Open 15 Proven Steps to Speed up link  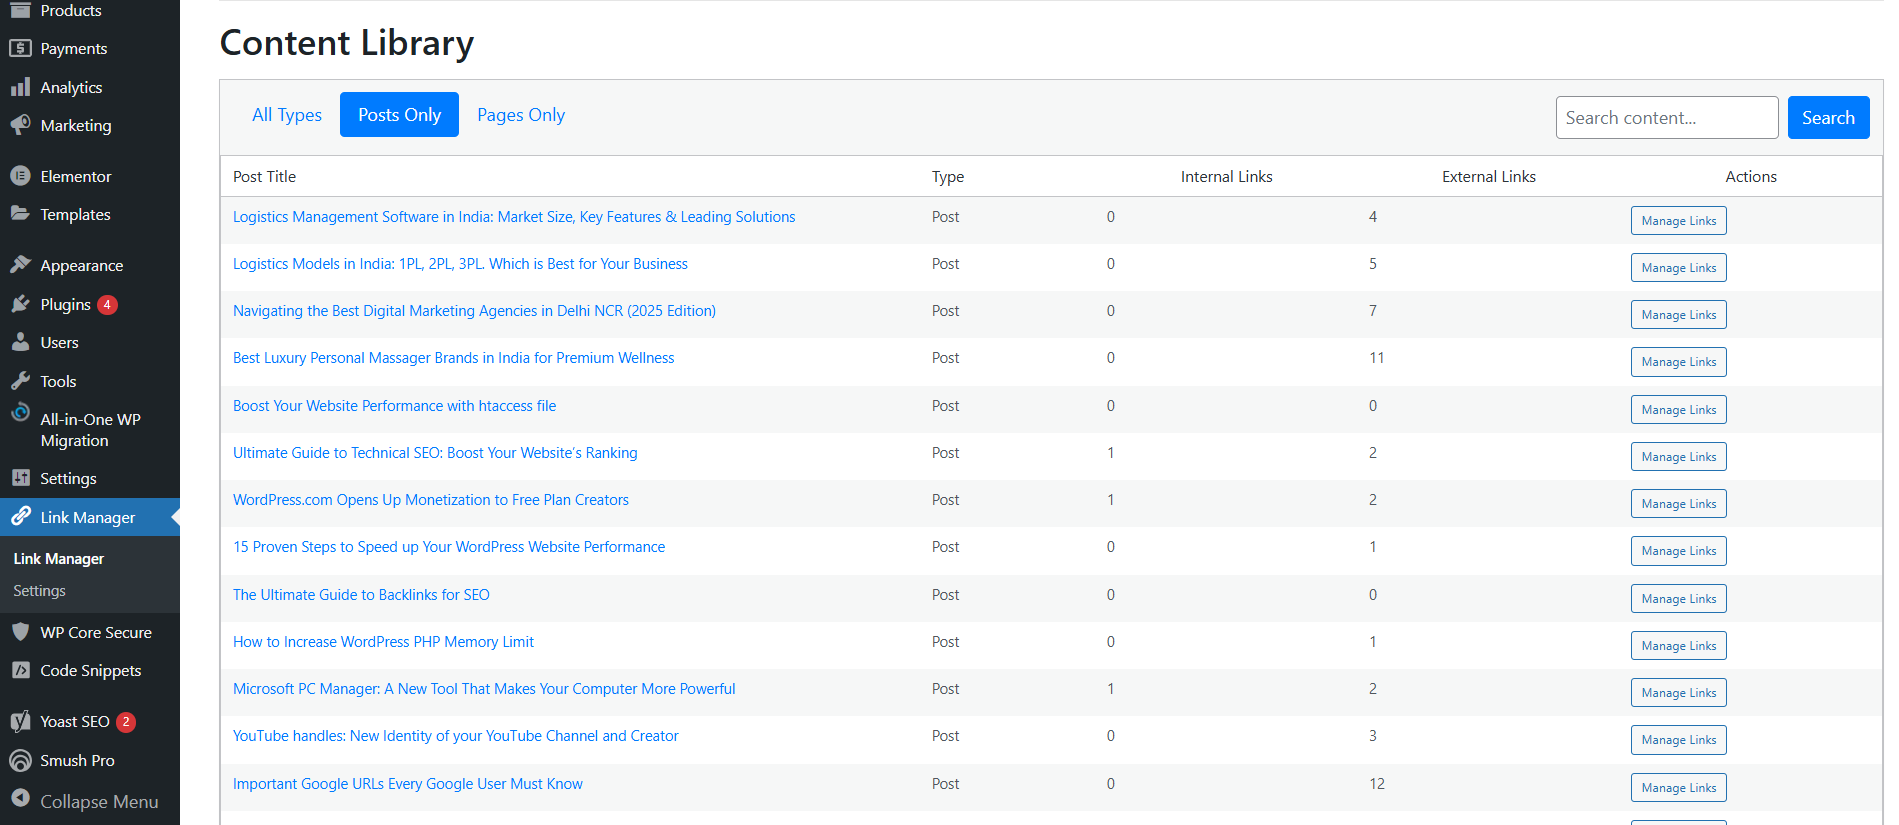(x=449, y=547)
